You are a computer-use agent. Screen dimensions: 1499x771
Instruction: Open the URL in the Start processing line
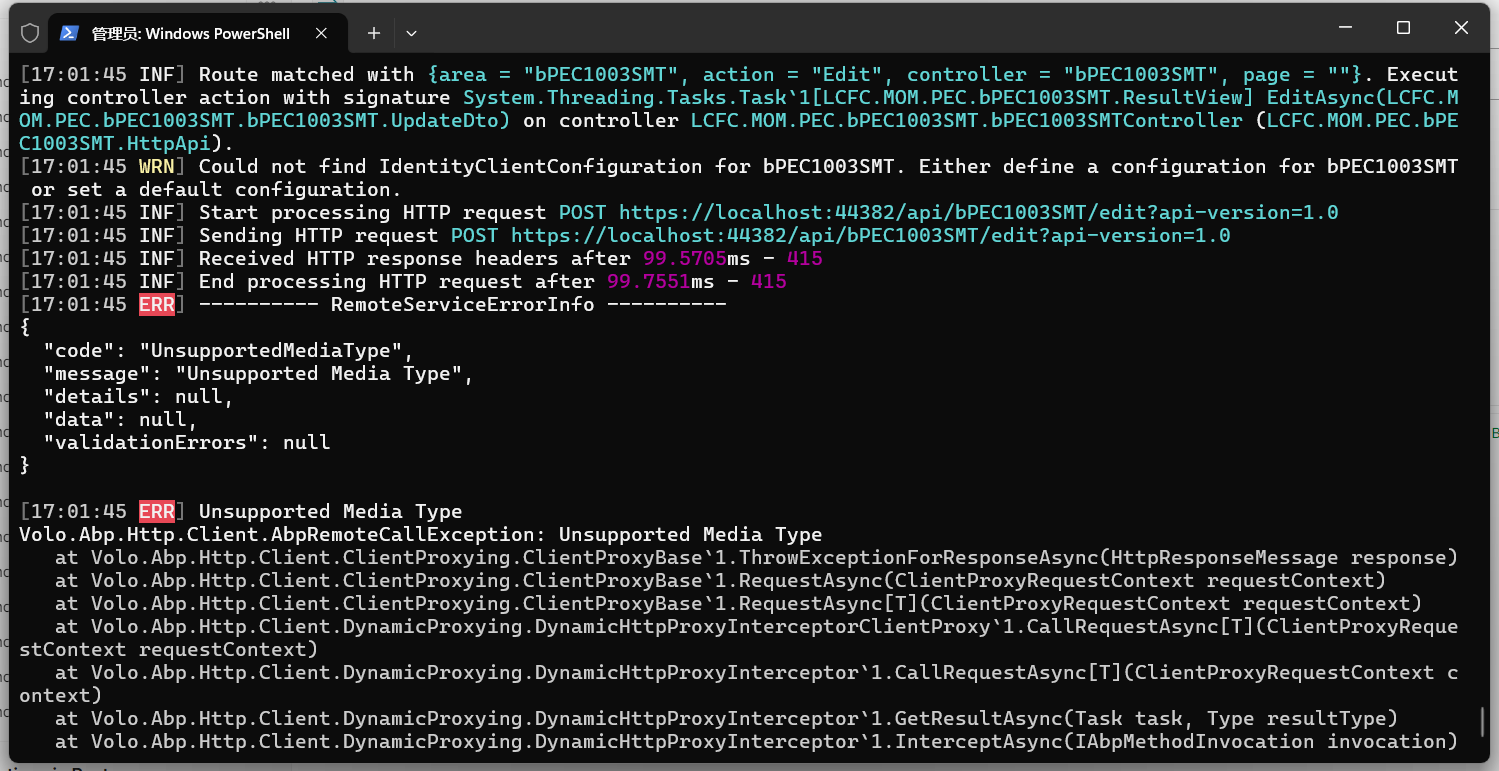pyautogui.click(x=978, y=212)
